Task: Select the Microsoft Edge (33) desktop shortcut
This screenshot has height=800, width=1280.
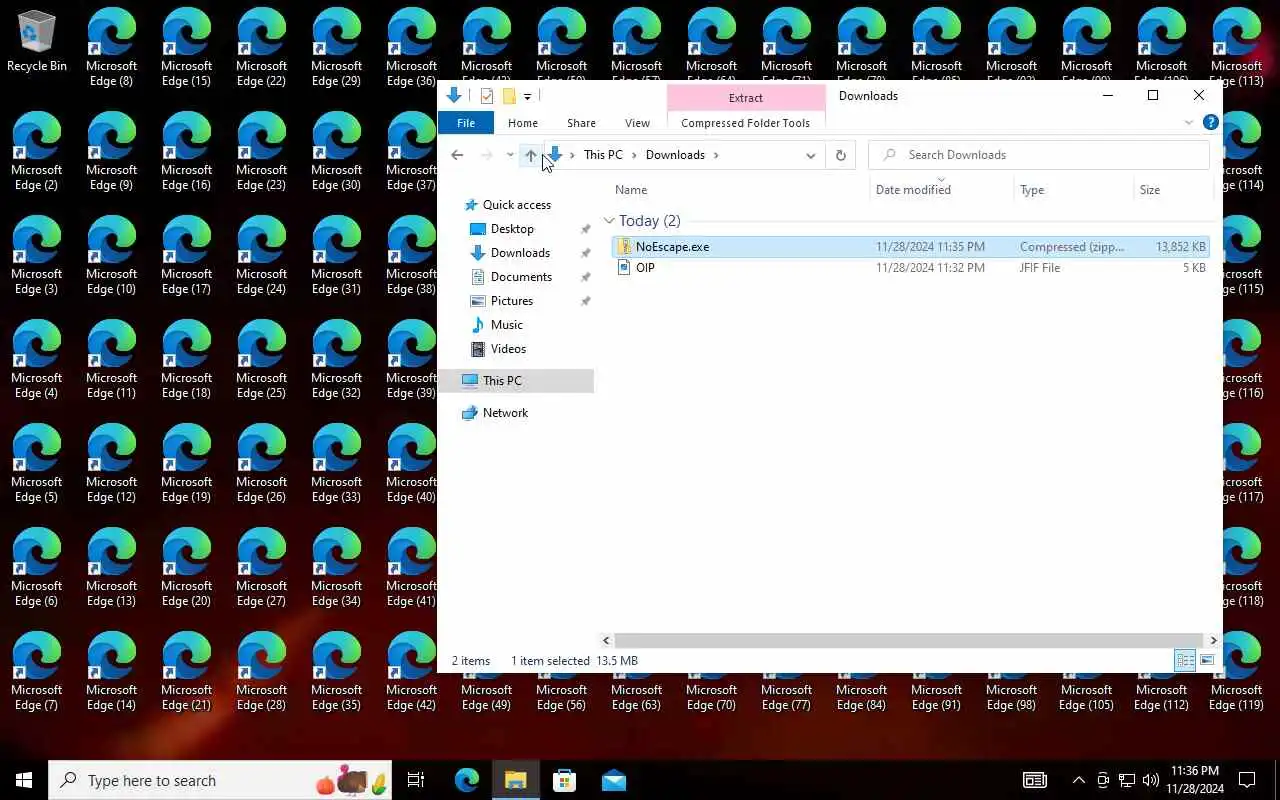Action: pyautogui.click(x=336, y=464)
